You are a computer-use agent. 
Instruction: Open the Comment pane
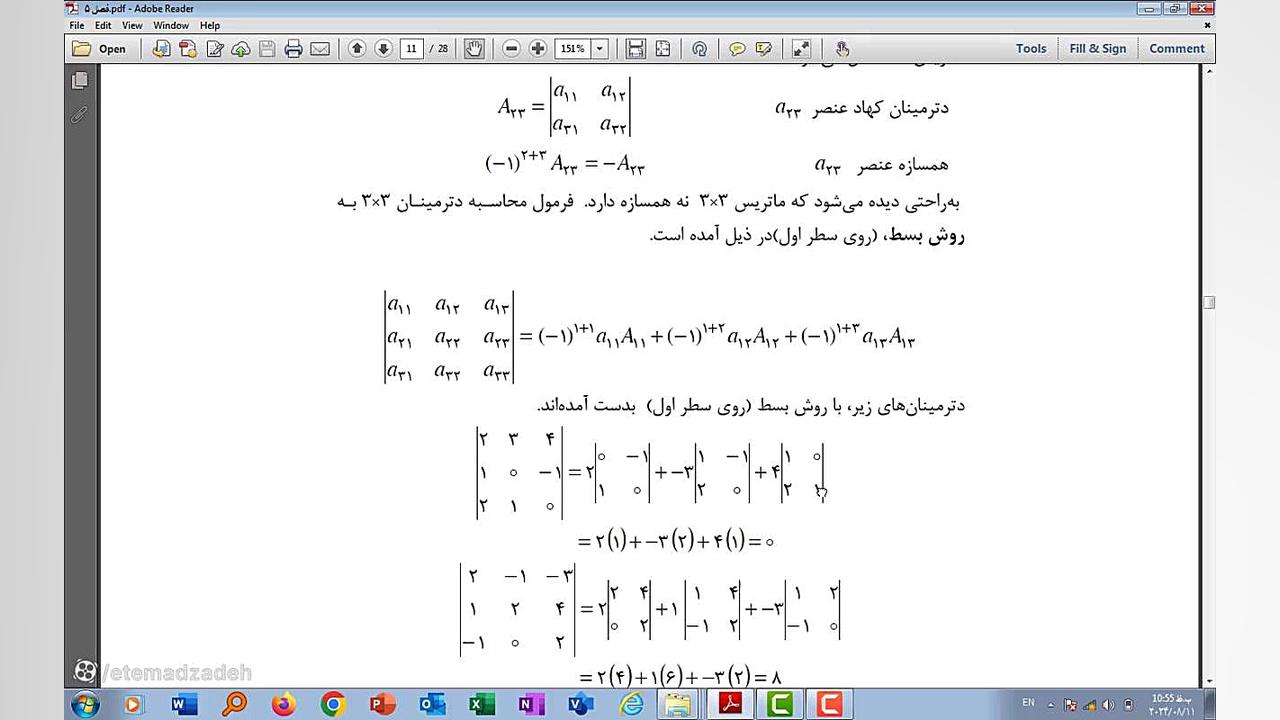1177,48
